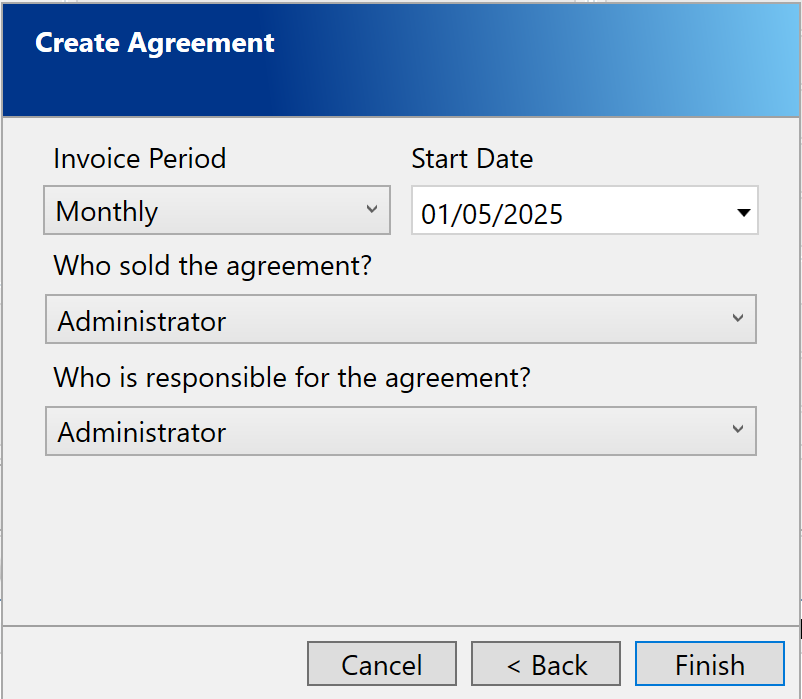Image resolution: width=802 pixels, height=699 pixels.
Task: Click the chevron on the seller dropdown
Action: click(738, 319)
